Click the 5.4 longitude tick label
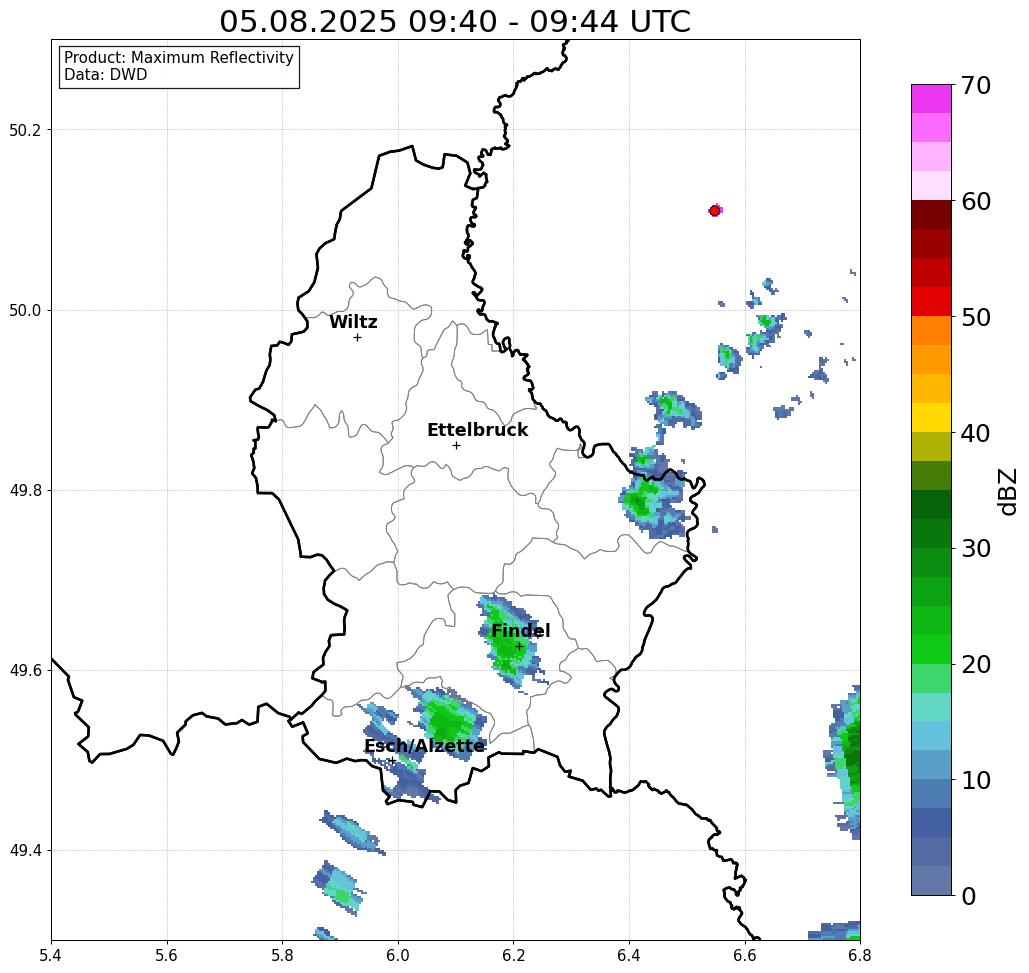 [x=51, y=955]
